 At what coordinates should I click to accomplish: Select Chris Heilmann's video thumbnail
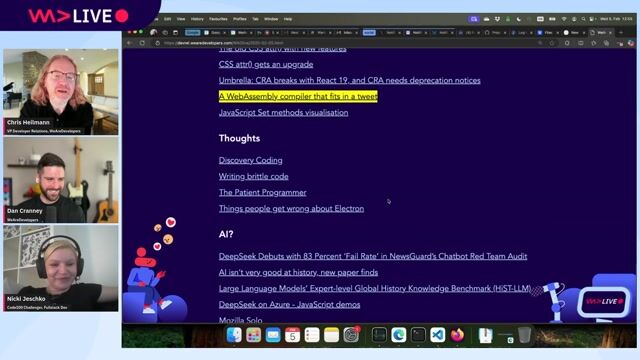pyautogui.click(x=61, y=92)
